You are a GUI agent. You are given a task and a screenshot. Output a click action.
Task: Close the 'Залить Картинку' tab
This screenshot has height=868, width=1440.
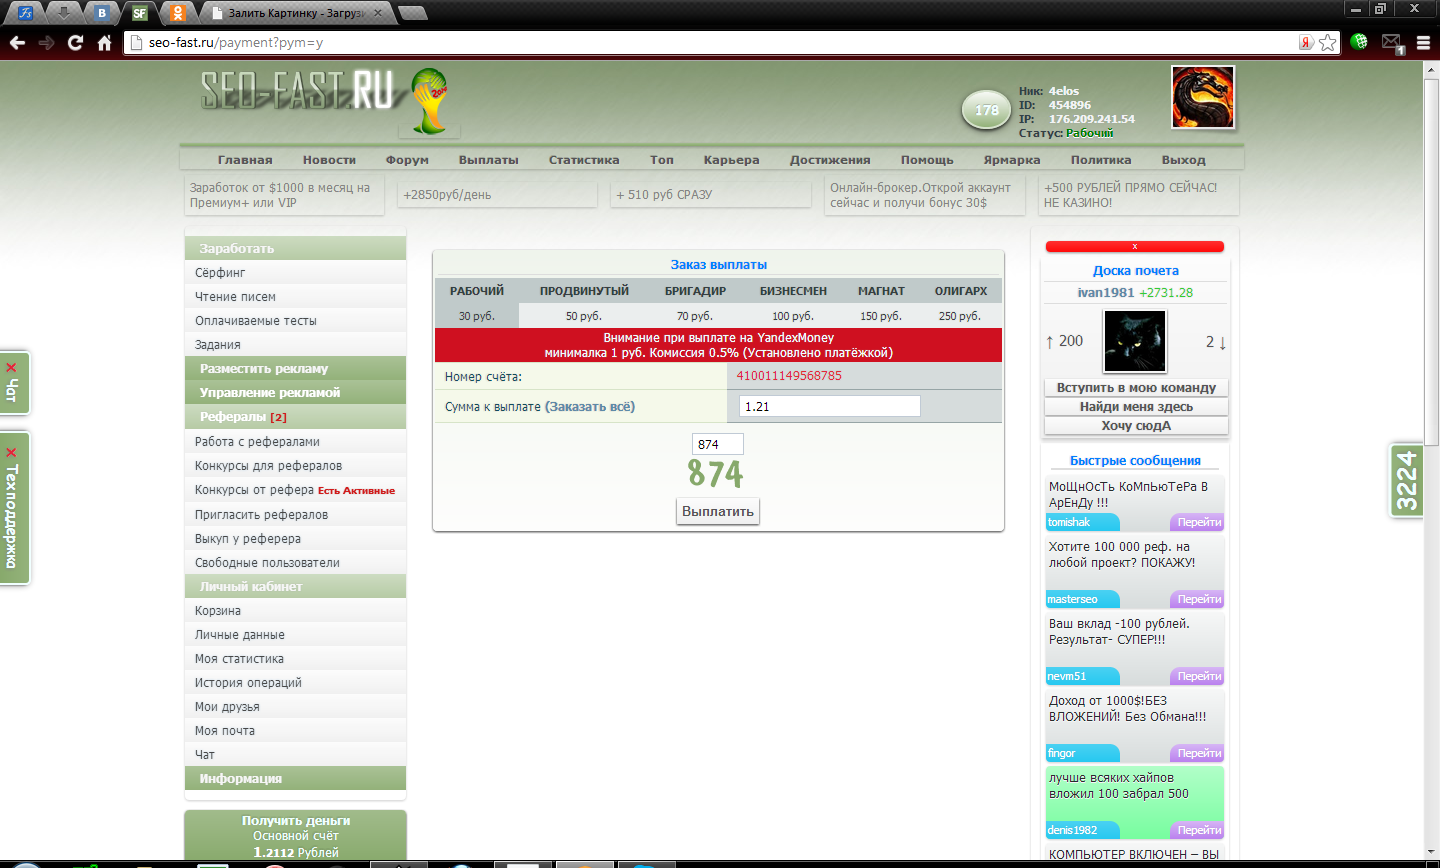point(377,13)
